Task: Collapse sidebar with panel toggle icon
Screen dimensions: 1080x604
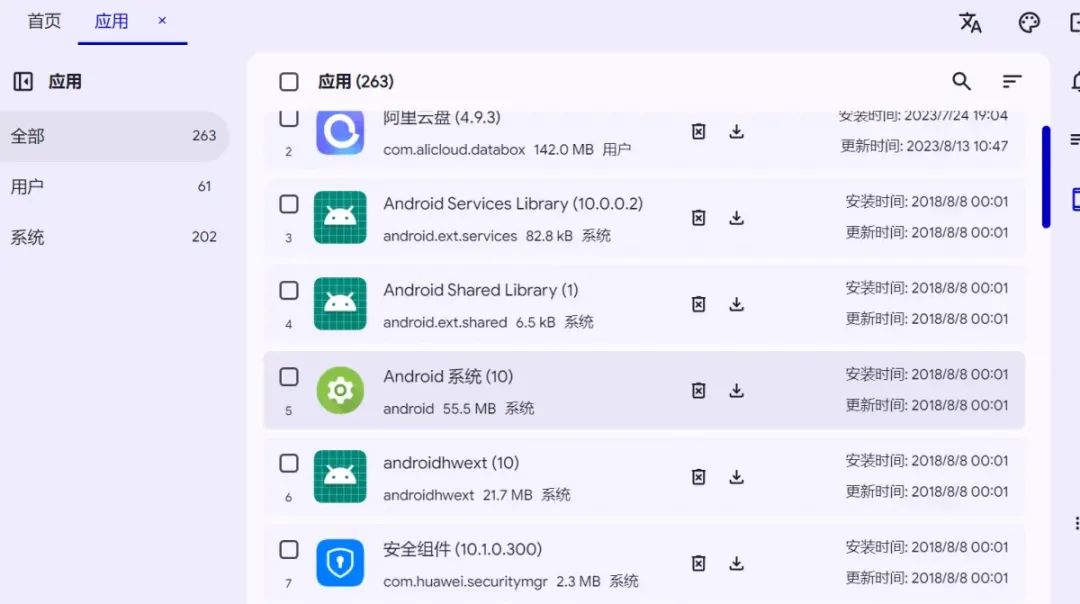Action: pos(23,81)
